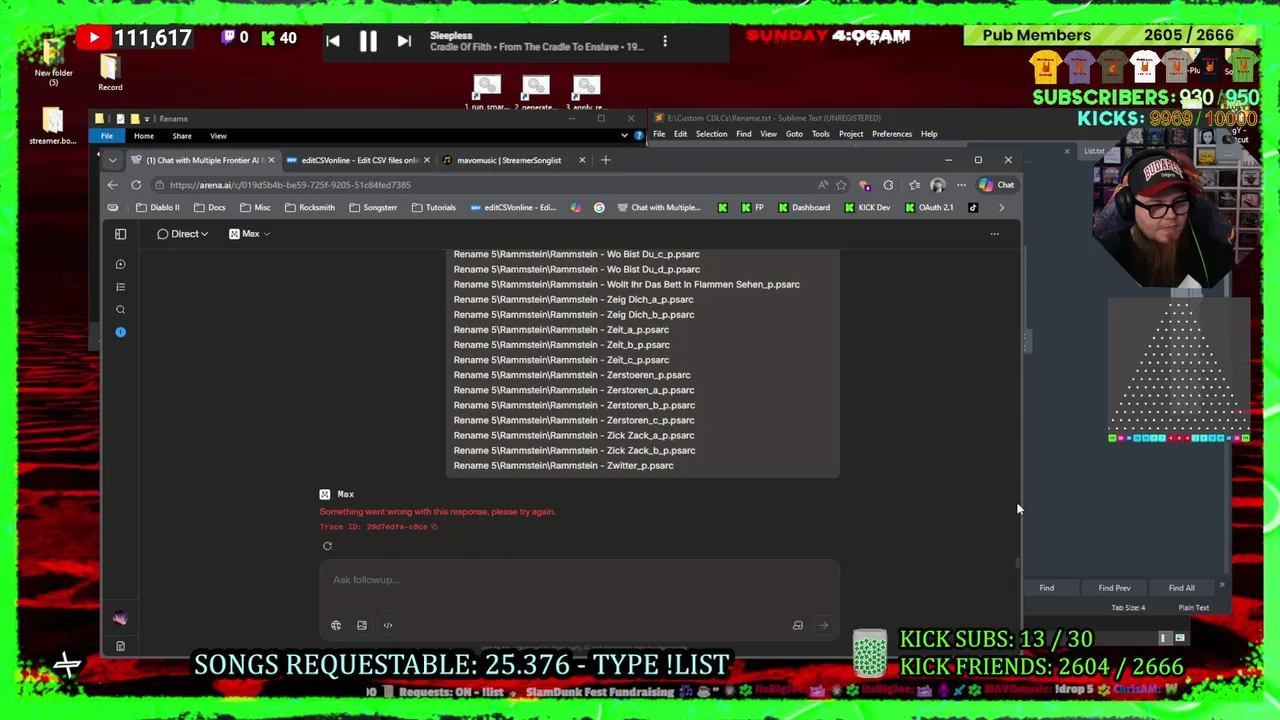The height and width of the screenshot is (720, 1280).
Task: Open the Record desktop folder
Action: [x=110, y=72]
